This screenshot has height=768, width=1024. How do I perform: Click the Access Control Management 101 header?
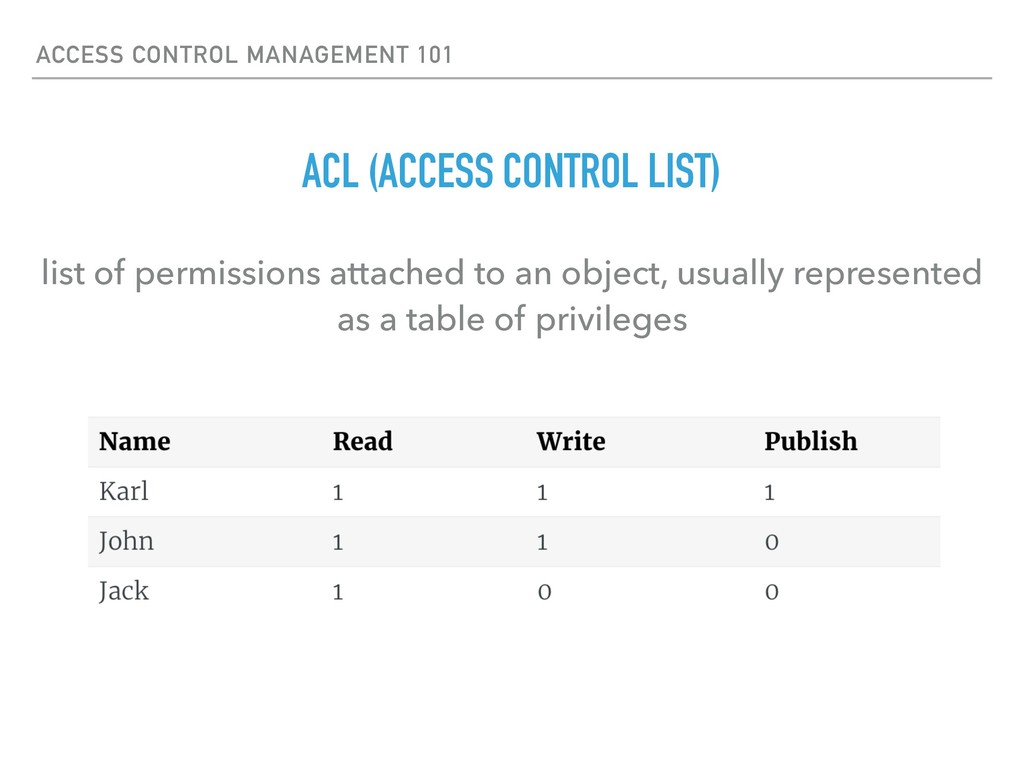coord(244,55)
